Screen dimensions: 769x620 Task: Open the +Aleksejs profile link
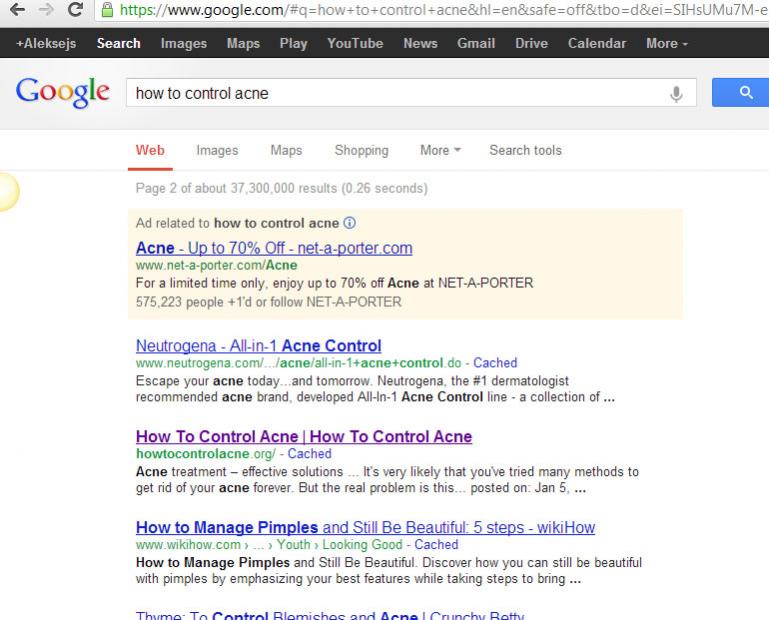[46, 43]
